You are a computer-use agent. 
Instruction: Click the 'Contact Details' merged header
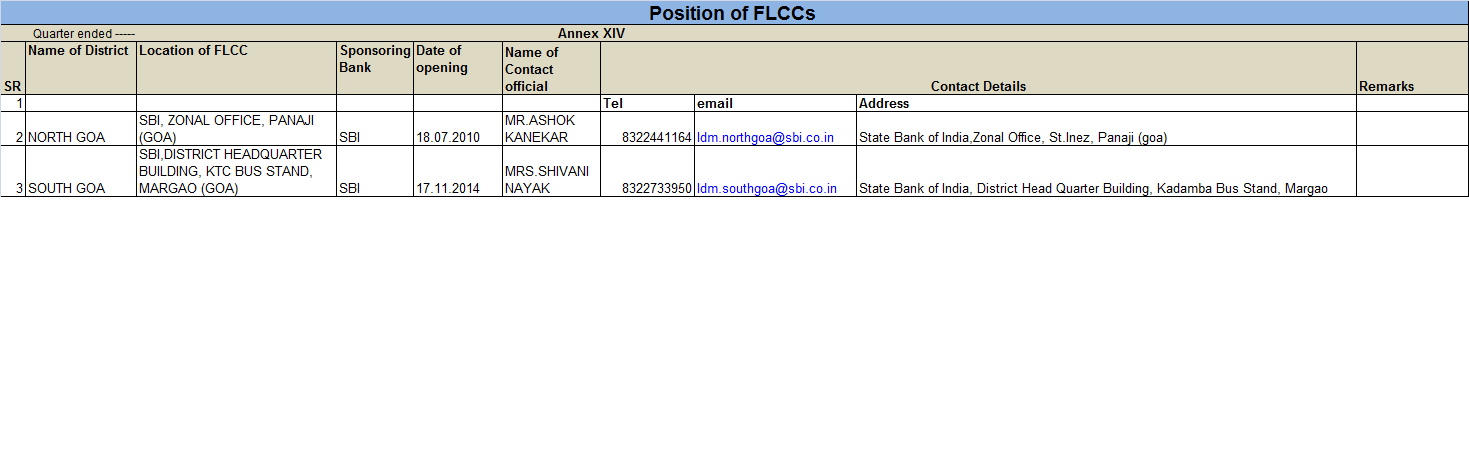[x=978, y=86]
